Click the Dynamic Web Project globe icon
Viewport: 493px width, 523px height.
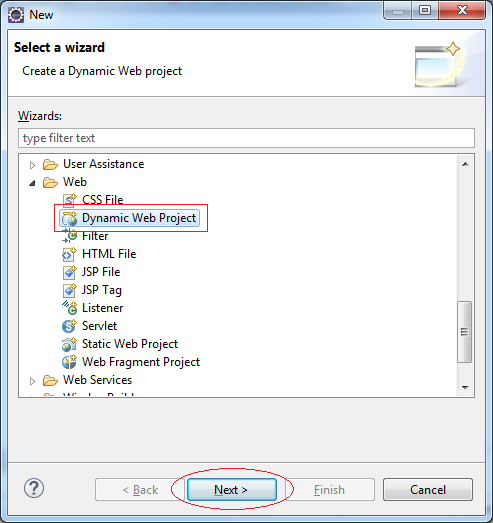coord(69,218)
